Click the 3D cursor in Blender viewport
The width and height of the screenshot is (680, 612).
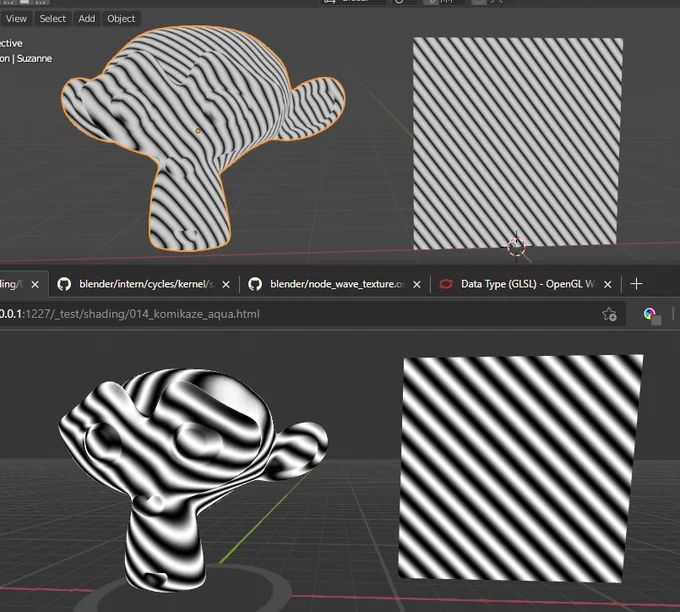(x=516, y=247)
